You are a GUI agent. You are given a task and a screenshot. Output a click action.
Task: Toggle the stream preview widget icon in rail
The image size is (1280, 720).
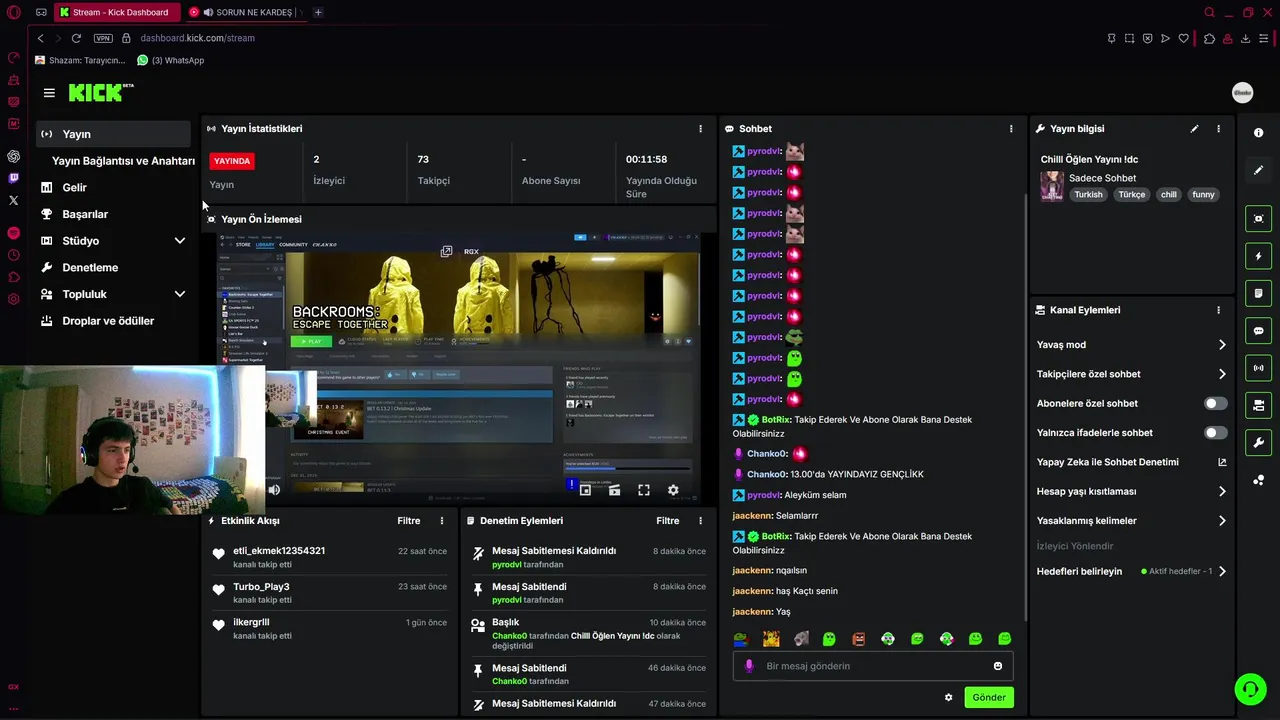coord(1258,219)
